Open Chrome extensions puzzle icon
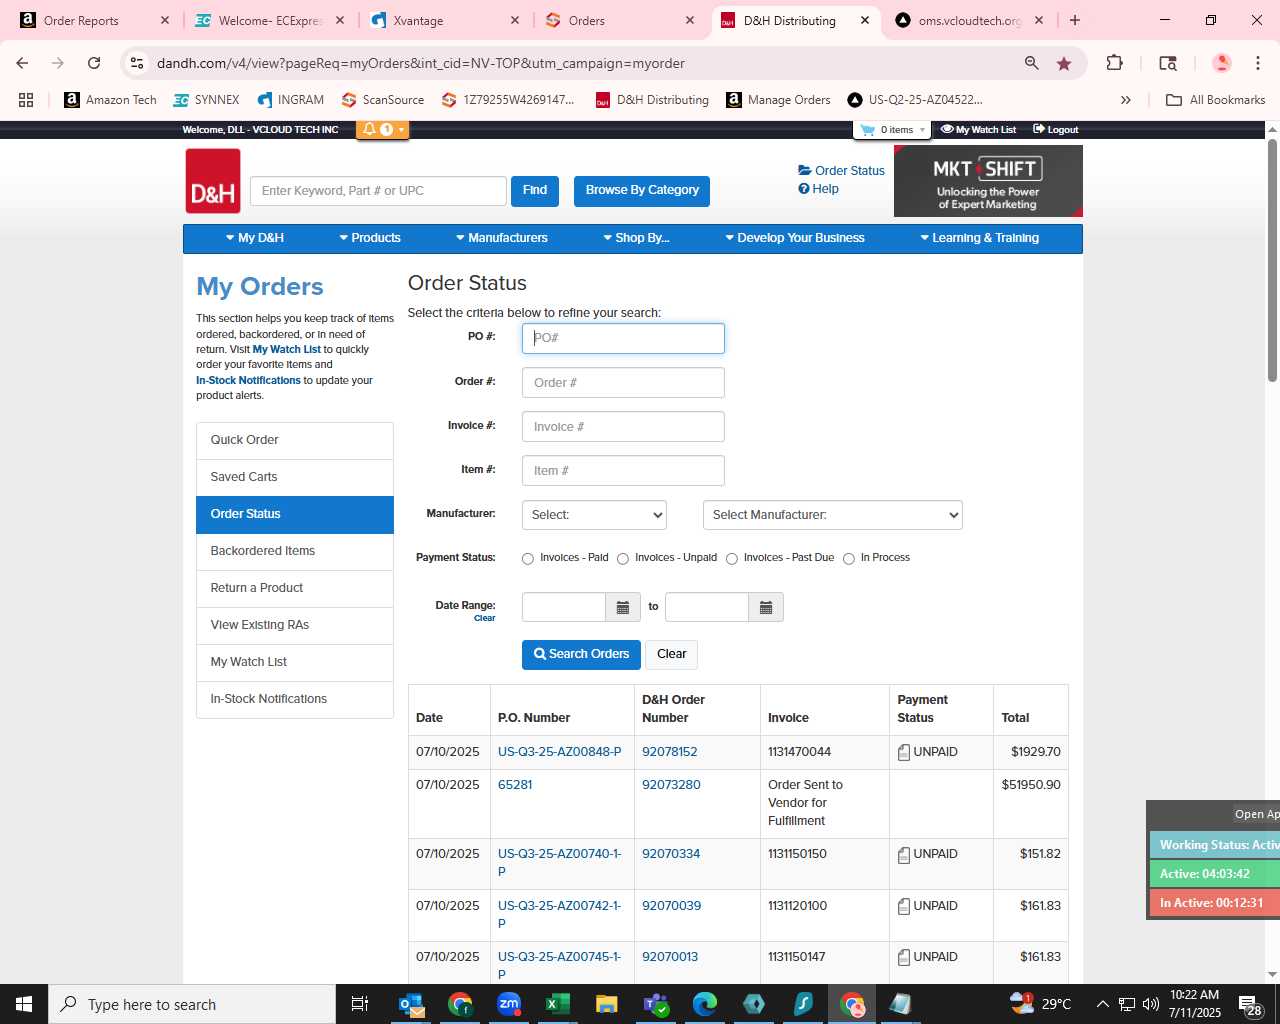The image size is (1280, 1024). click(1114, 63)
